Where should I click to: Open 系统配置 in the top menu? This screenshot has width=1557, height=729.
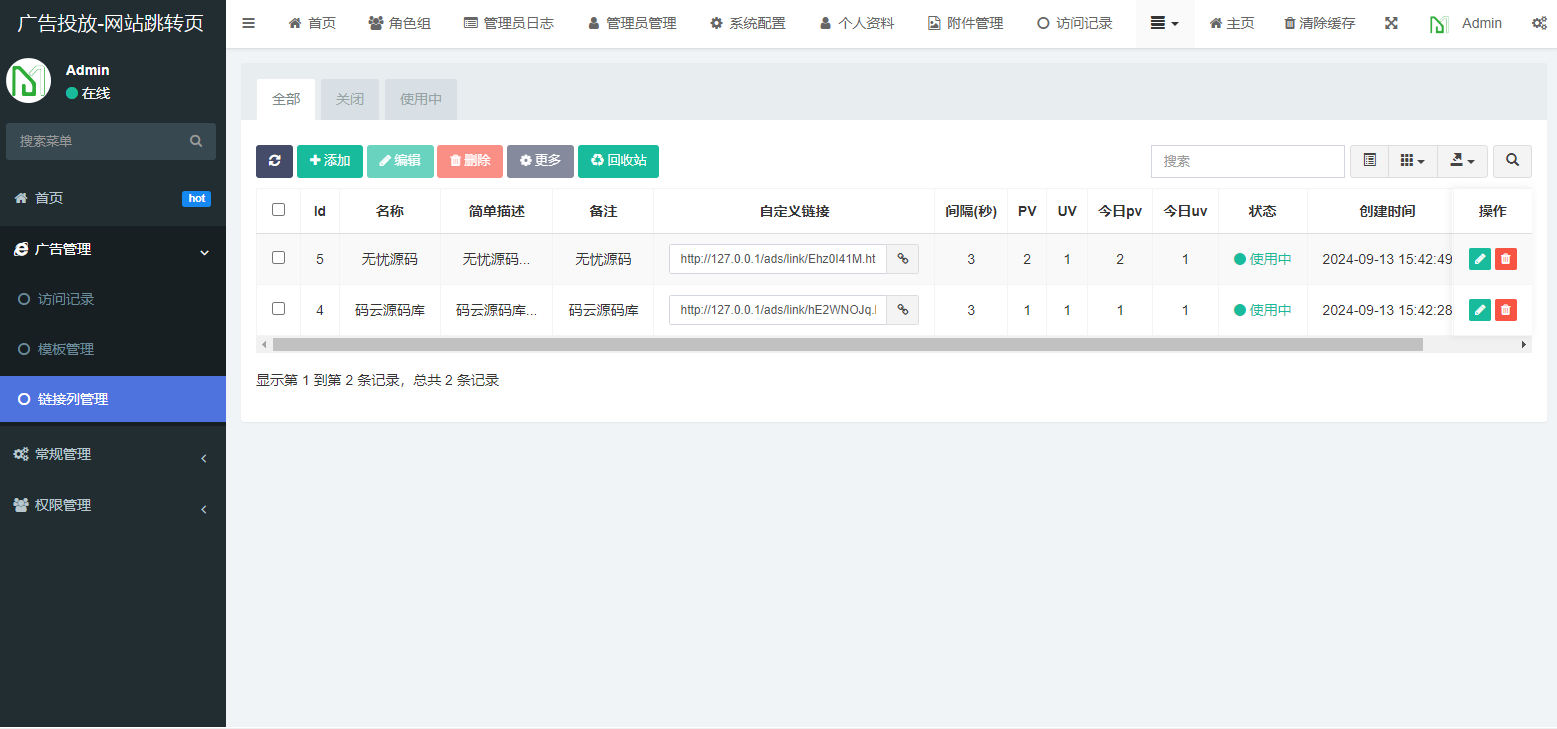(x=747, y=22)
